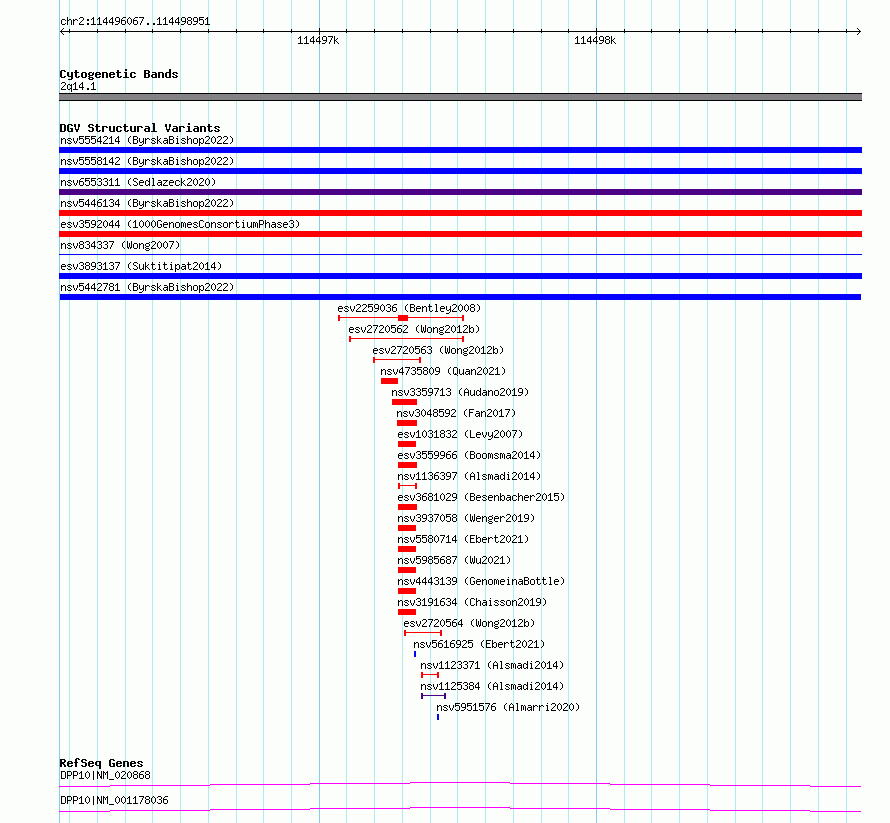Open nsv6553311 (Sedlazeck2020) variant label
This screenshot has height=823, width=890.
coord(138,182)
